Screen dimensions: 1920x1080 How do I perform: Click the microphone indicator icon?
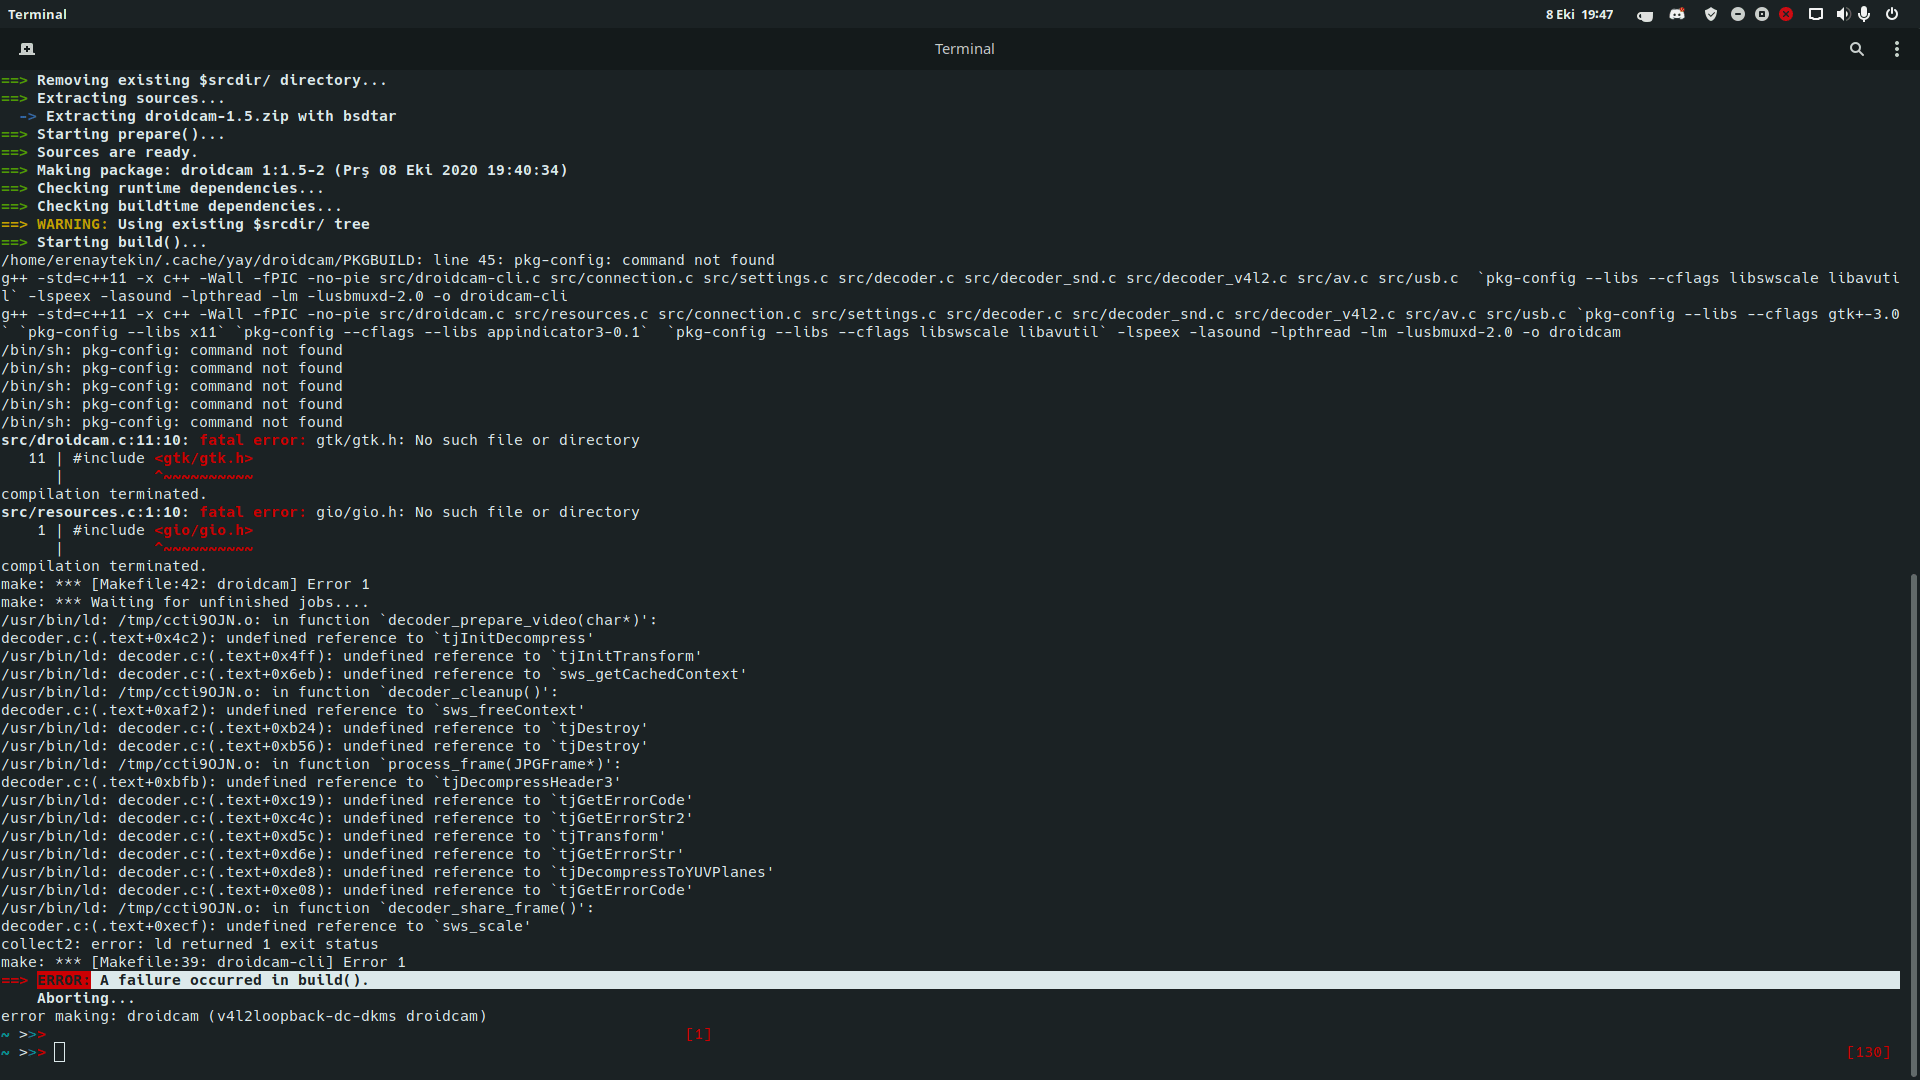coord(1864,15)
